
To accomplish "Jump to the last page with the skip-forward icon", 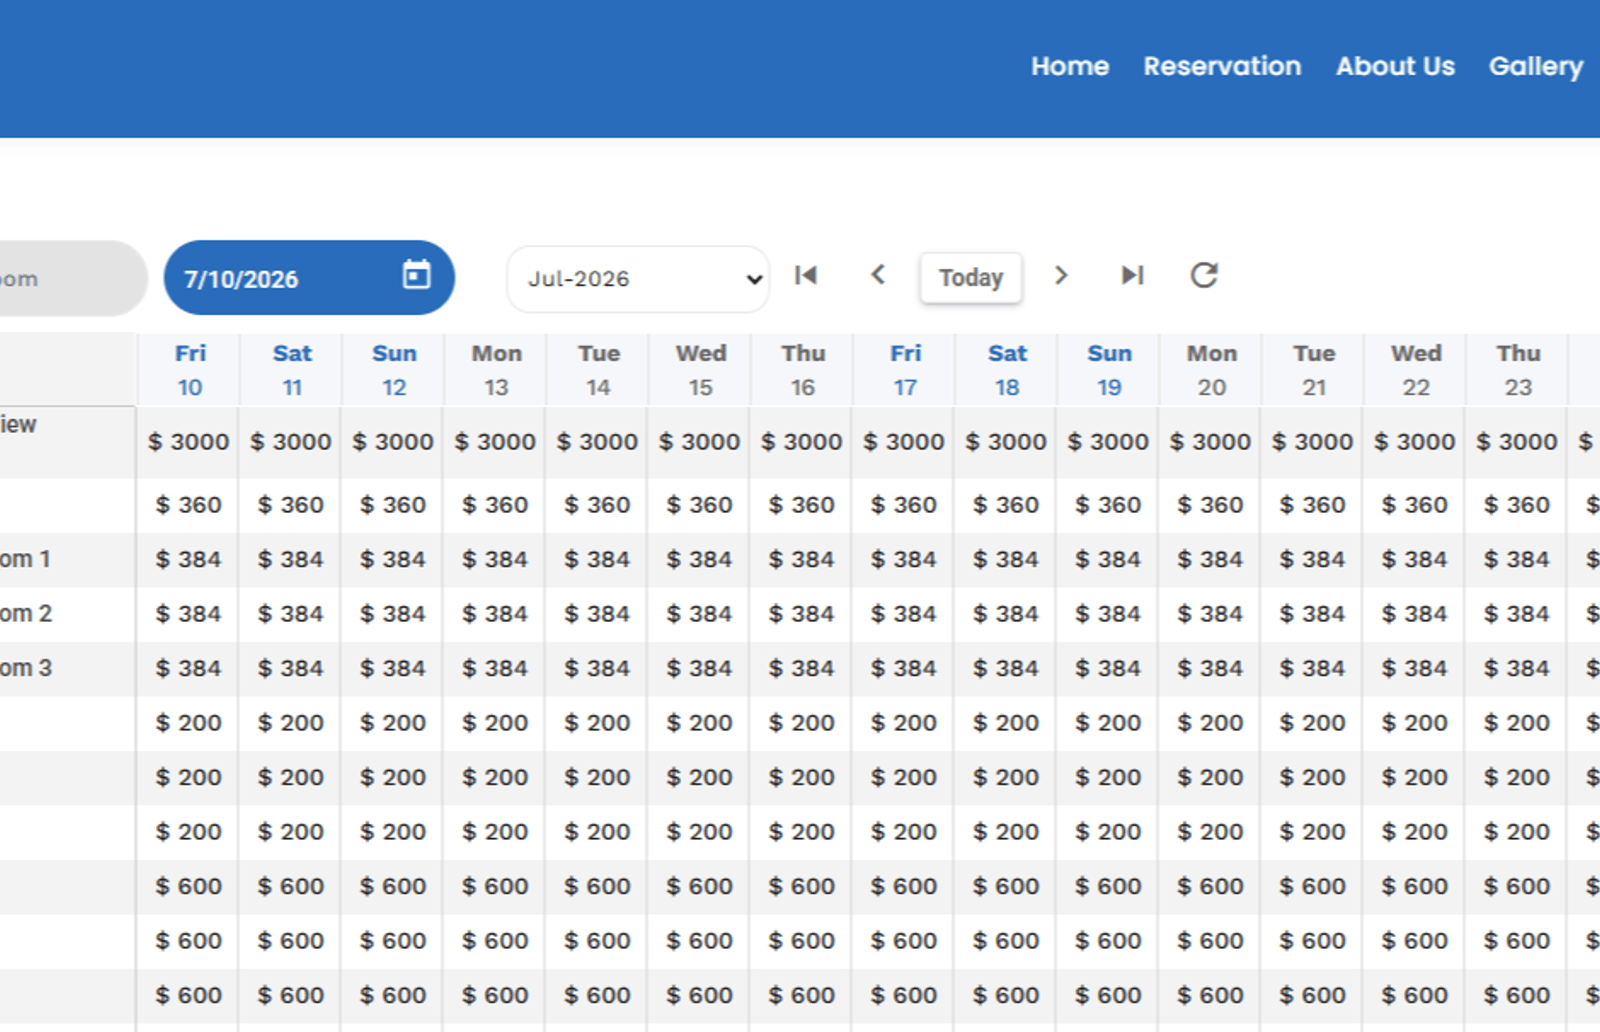I will point(1132,275).
